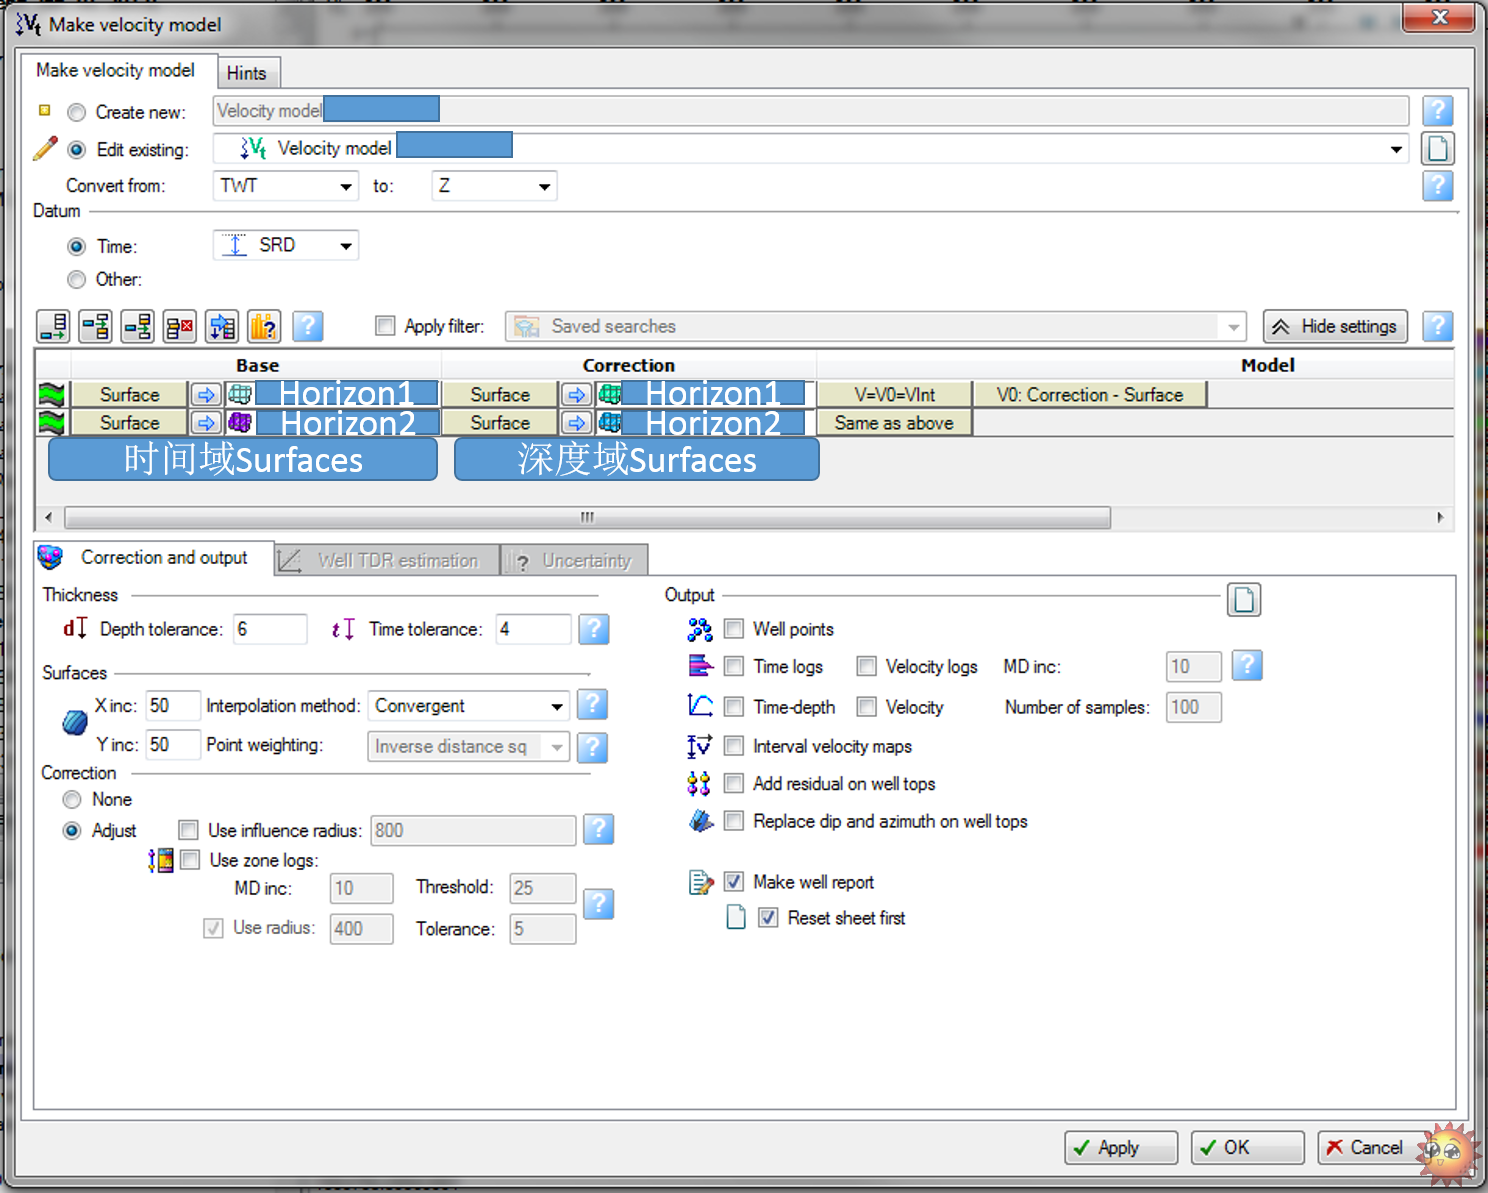Click the help icon on Convert from row

tap(1437, 185)
